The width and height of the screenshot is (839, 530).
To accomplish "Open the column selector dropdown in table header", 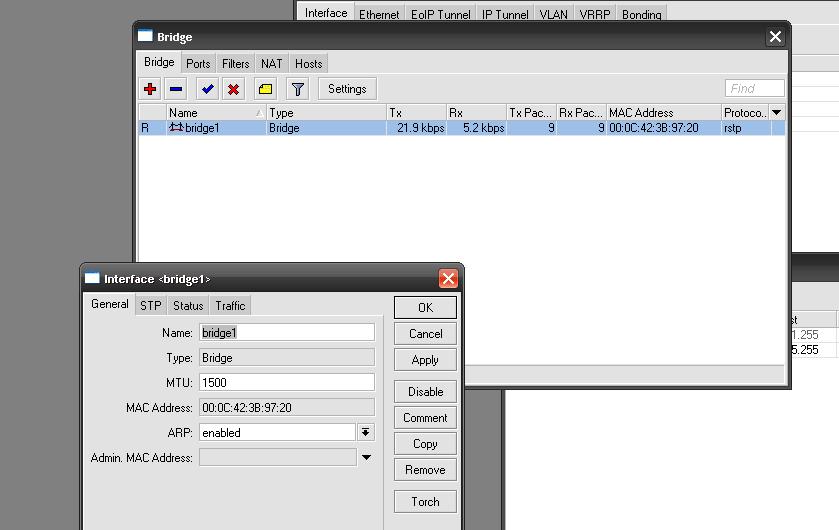I will (777, 113).
